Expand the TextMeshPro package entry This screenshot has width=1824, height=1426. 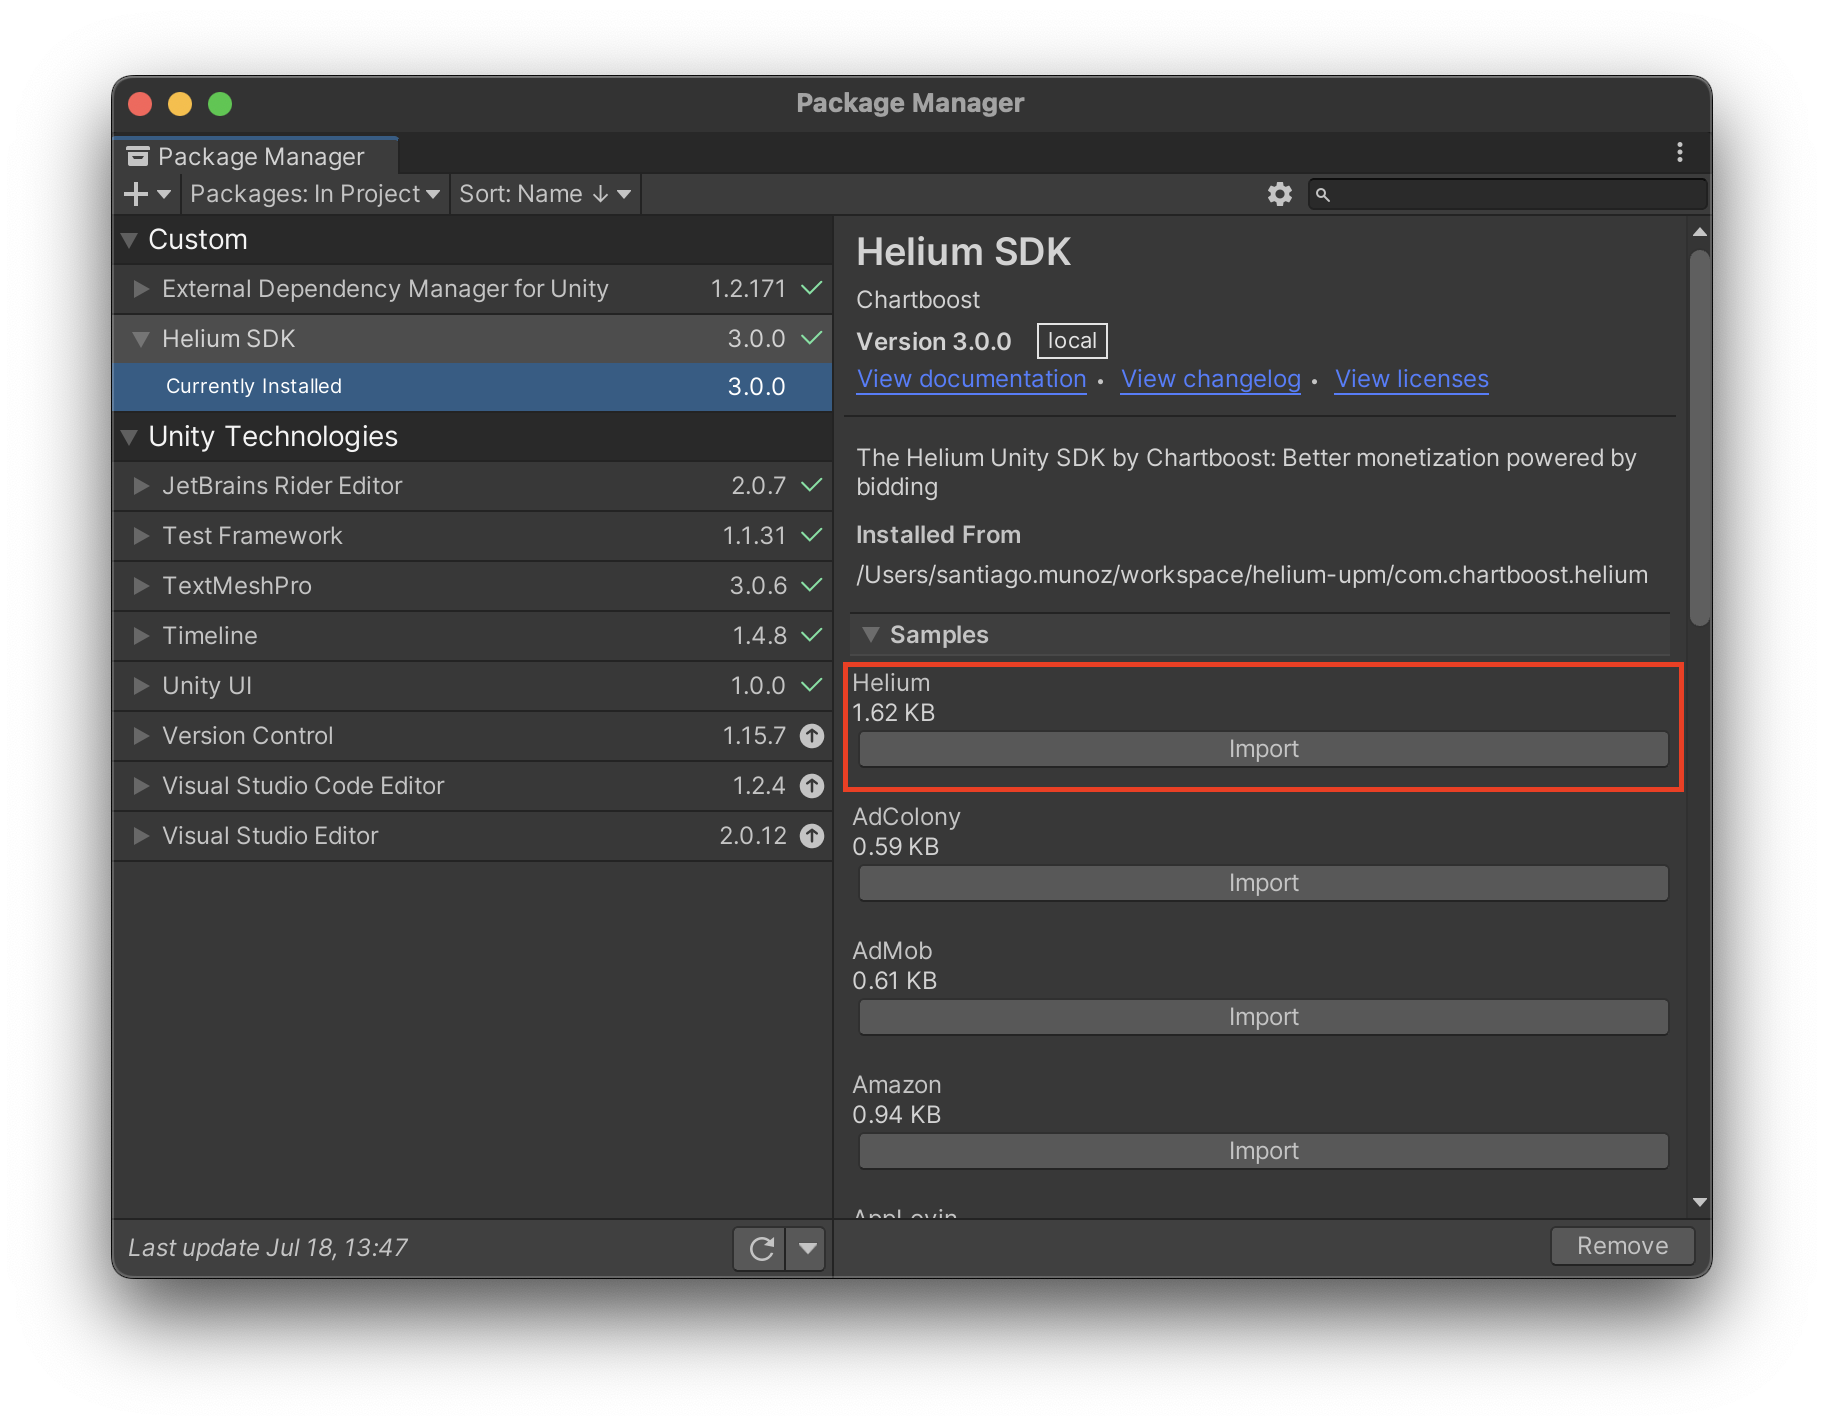click(141, 586)
